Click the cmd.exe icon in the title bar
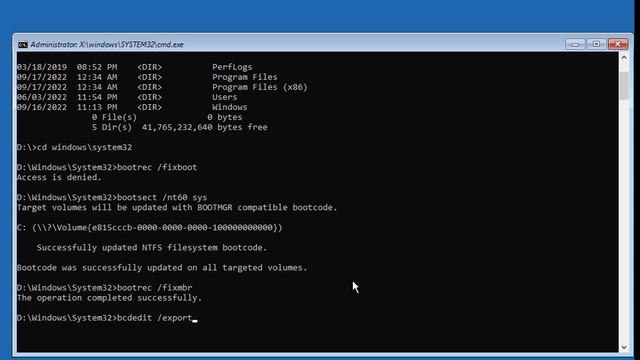This screenshot has height=360, width=640. (x=23, y=44)
